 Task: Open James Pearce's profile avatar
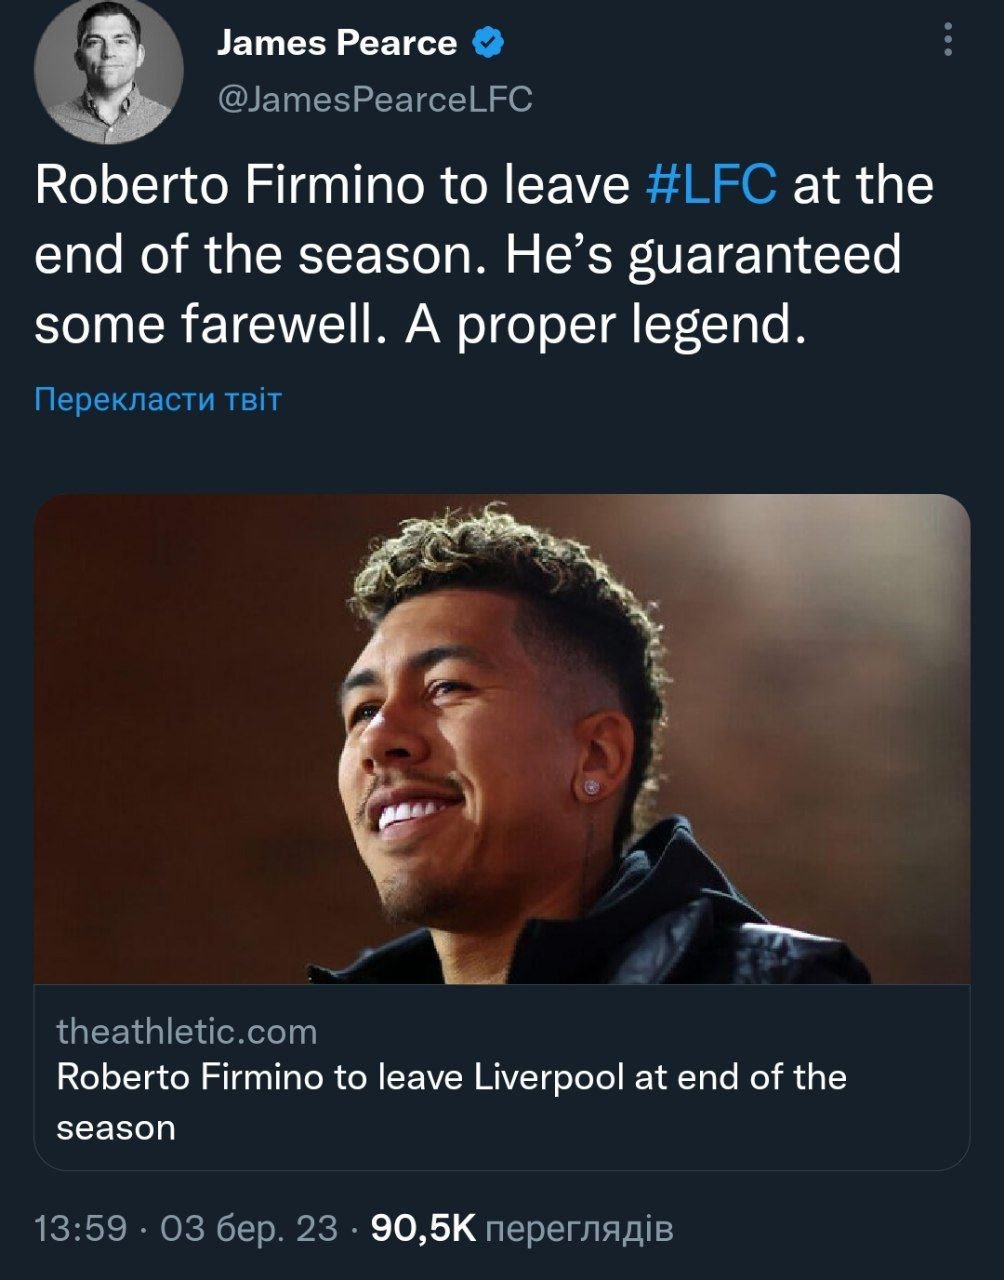point(109,72)
